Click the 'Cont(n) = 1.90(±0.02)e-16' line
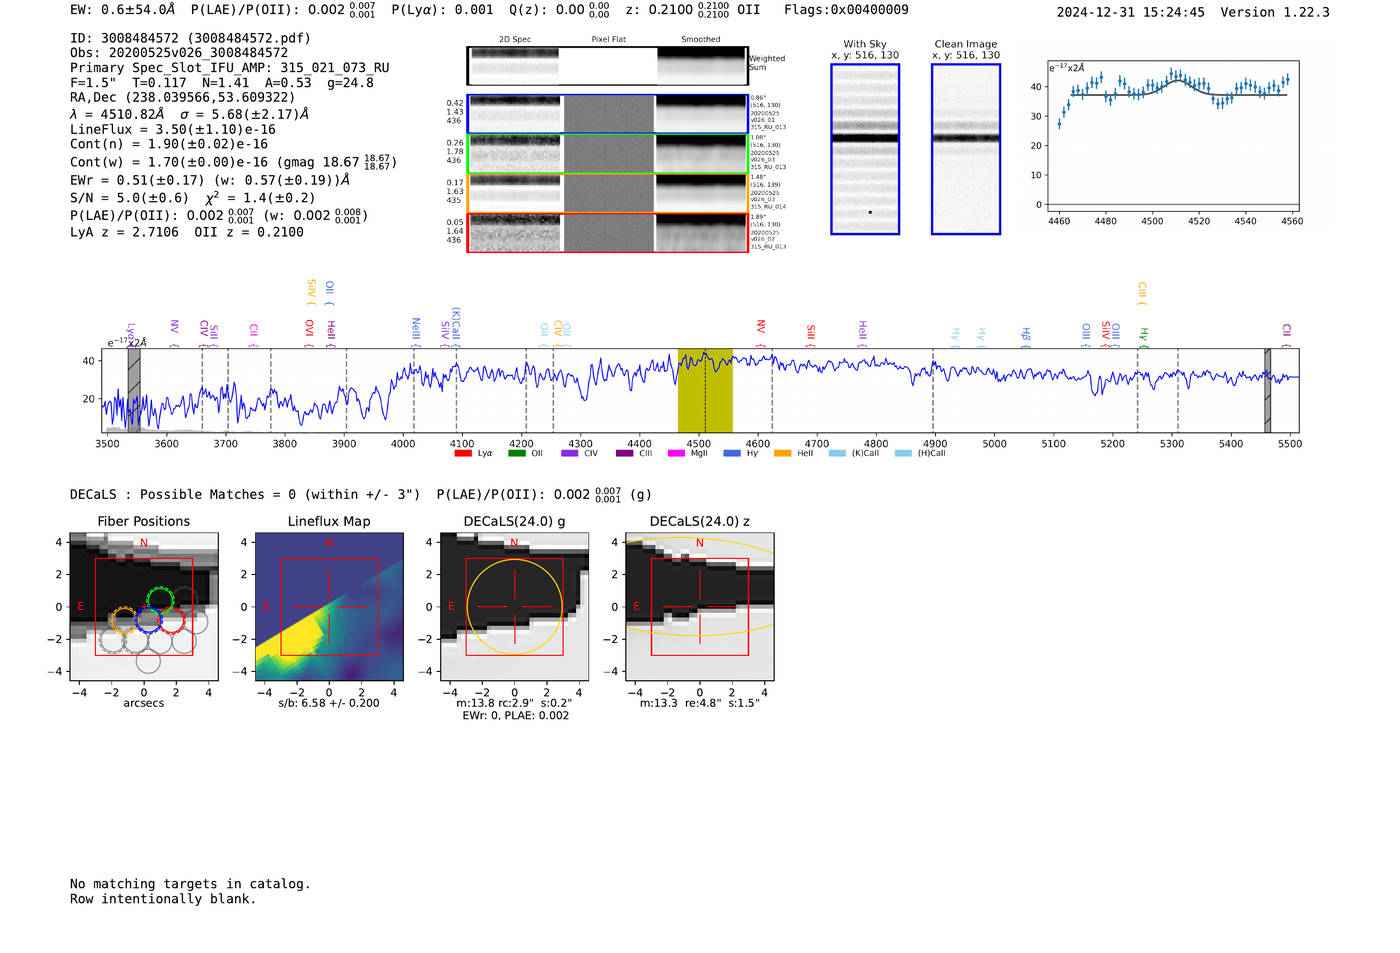This screenshot has width=1400, height=953. point(169,144)
